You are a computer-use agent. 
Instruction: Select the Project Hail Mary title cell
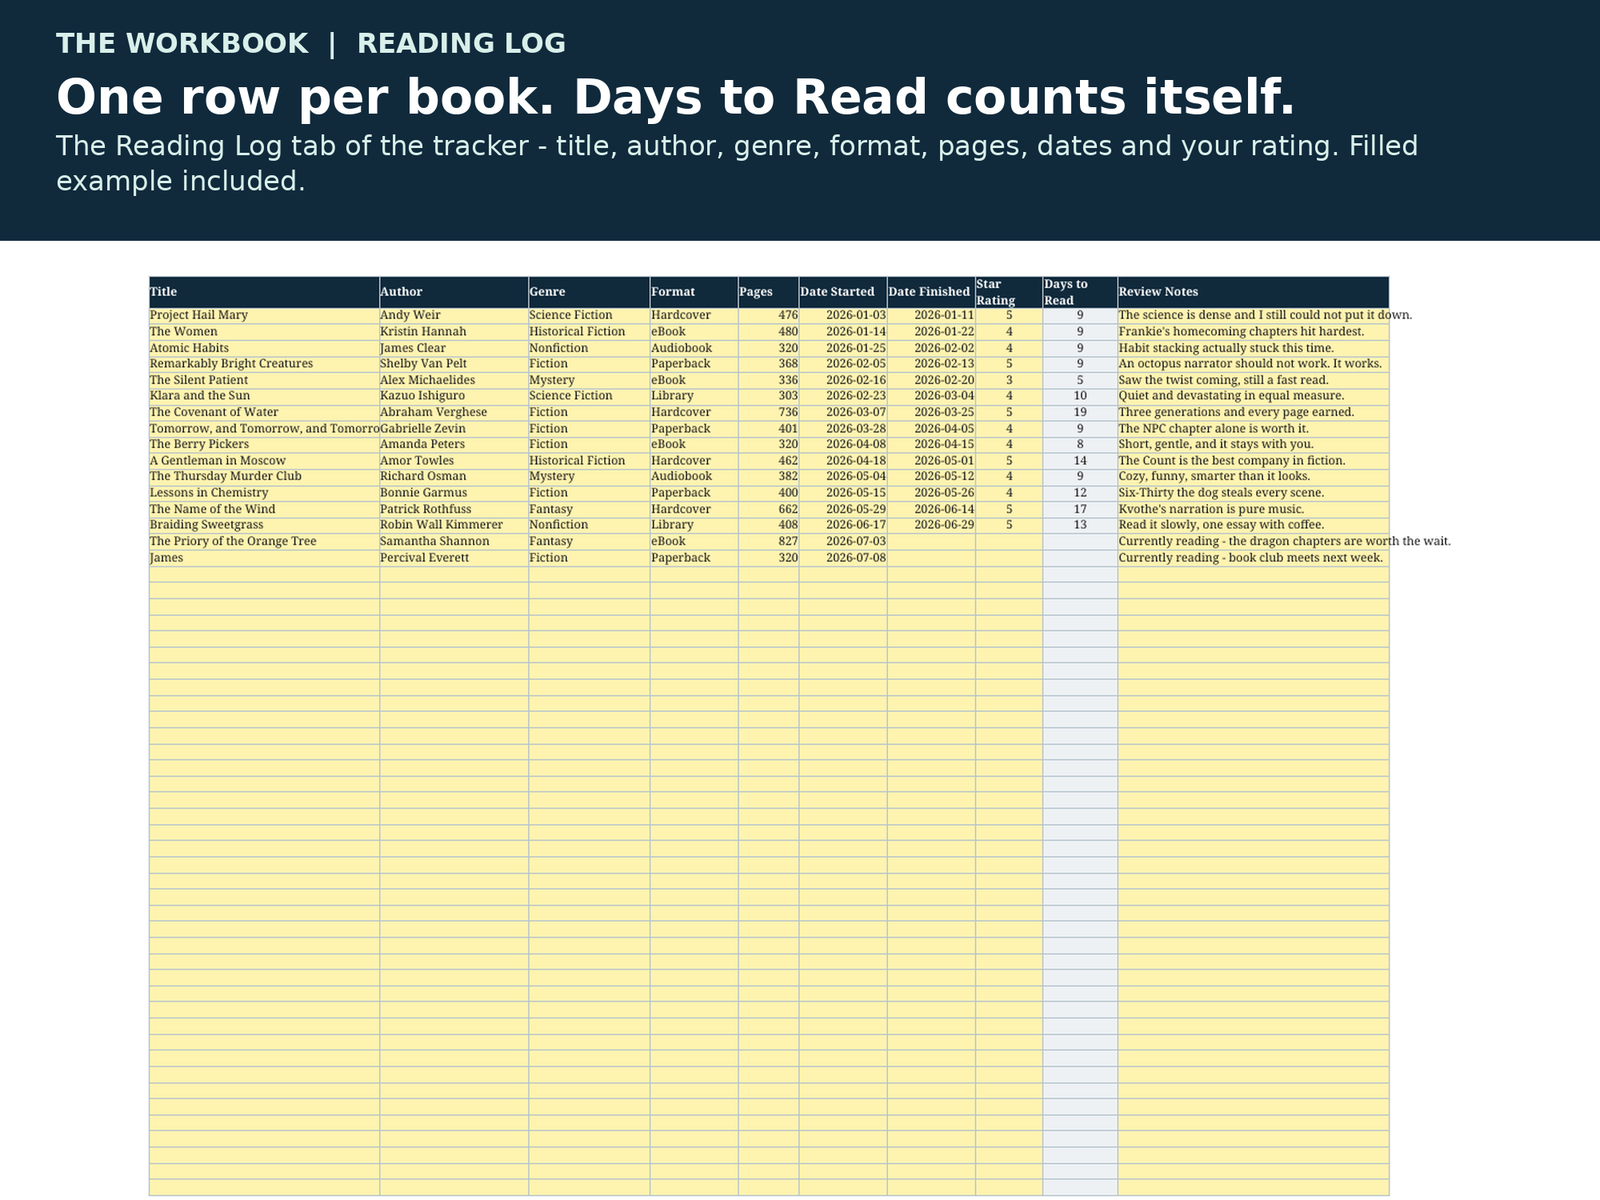tap(264, 315)
